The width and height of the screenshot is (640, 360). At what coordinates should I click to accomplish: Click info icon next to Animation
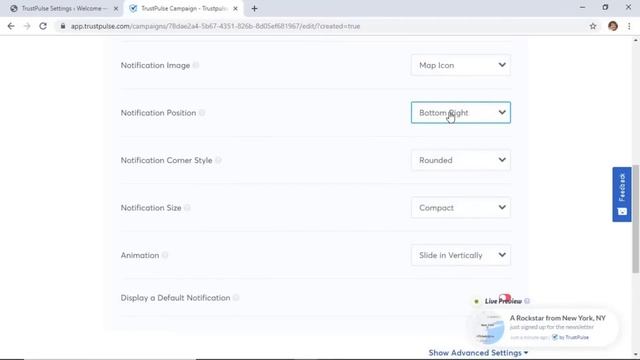click(165, 255)
